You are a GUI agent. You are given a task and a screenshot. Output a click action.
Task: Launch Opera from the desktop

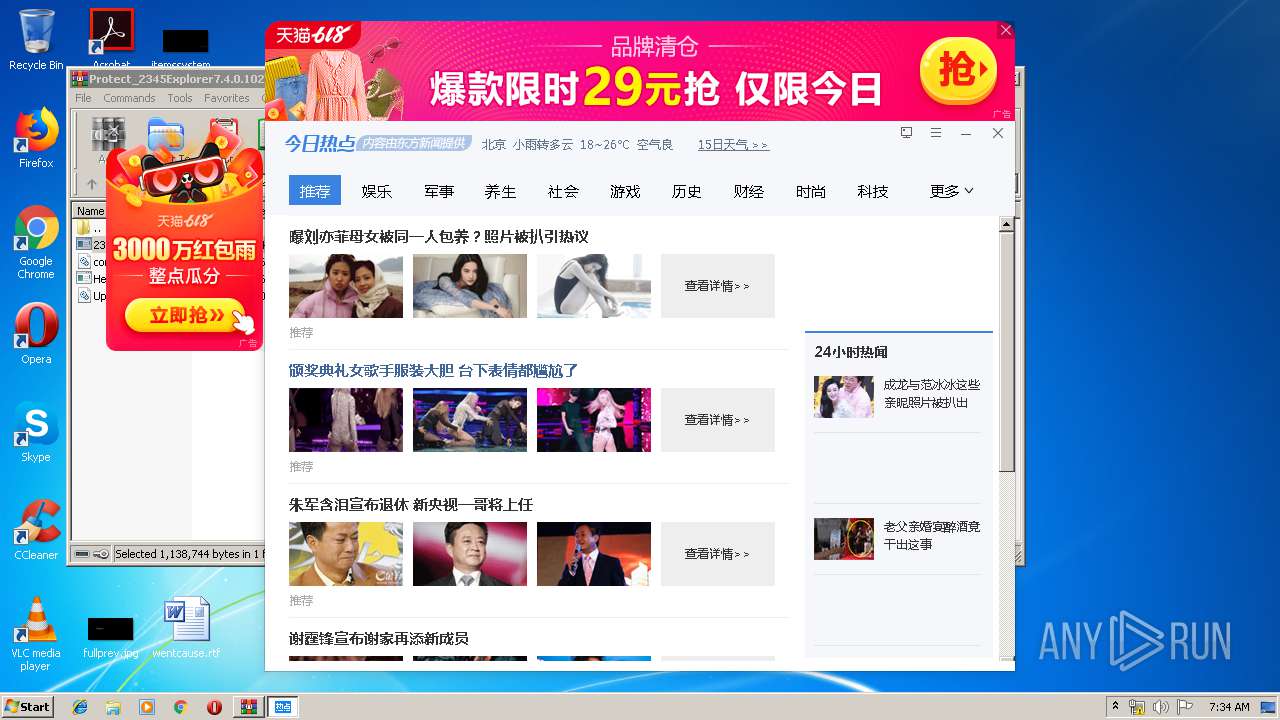click(36, 334)
